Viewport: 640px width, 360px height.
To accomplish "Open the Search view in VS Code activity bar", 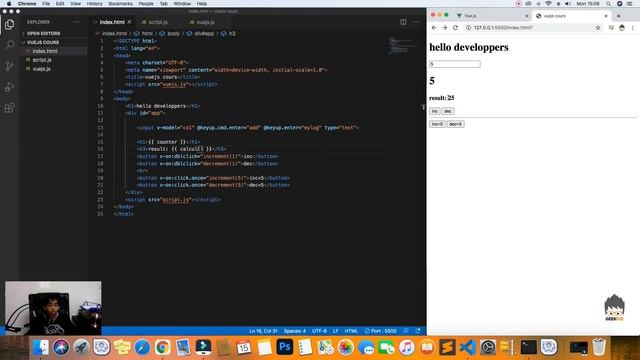I will (x=9, y=45).
